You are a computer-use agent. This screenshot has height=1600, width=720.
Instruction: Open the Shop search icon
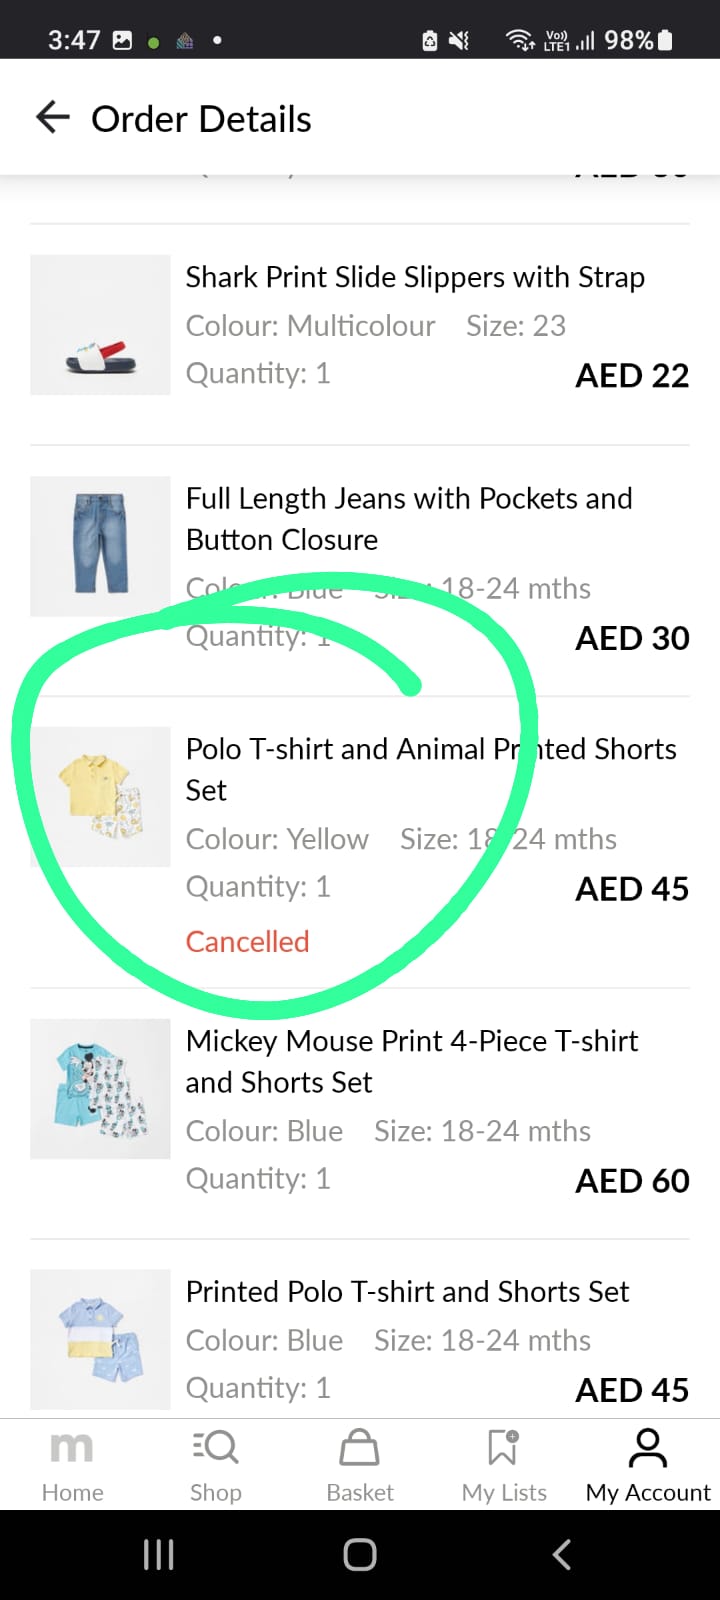click(x=215, y=1447)
